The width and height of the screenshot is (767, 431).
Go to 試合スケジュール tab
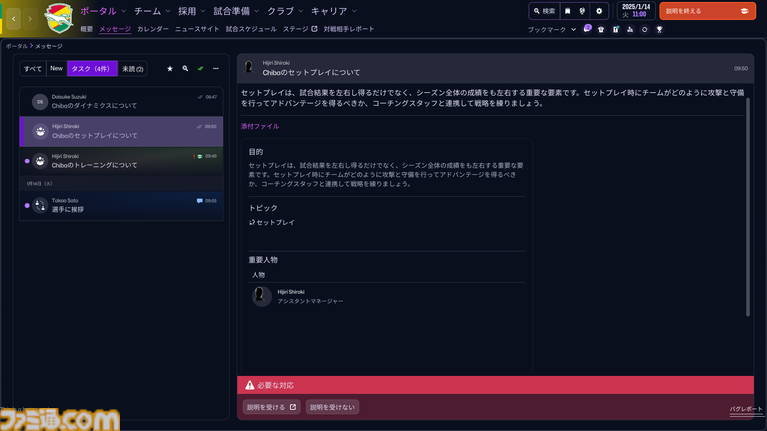point(252,30)
